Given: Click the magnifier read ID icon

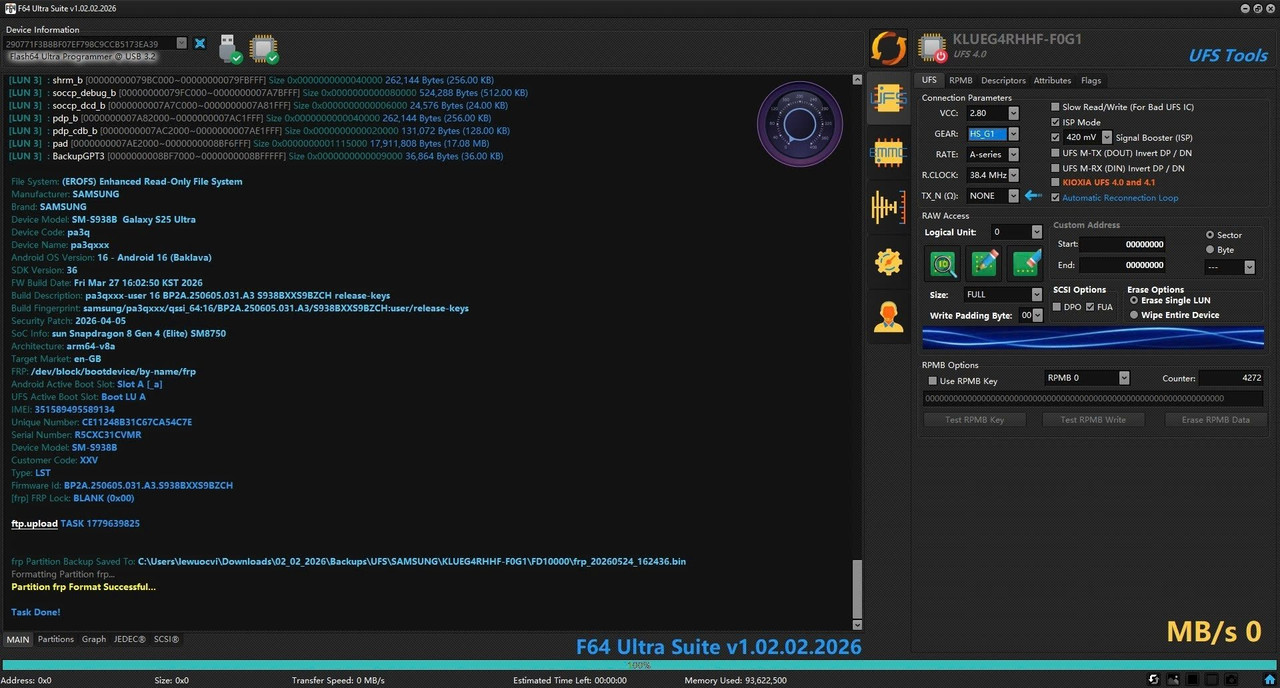Looking at the screenshot, I should pyautogui.click(x=943, y=263).
